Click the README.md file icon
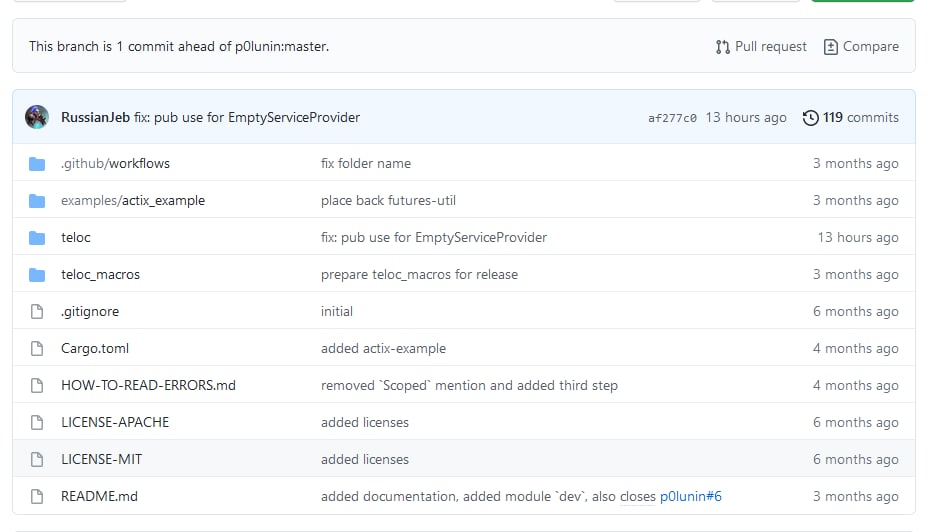This screenshot has width=933, height=532. [37, 496]
